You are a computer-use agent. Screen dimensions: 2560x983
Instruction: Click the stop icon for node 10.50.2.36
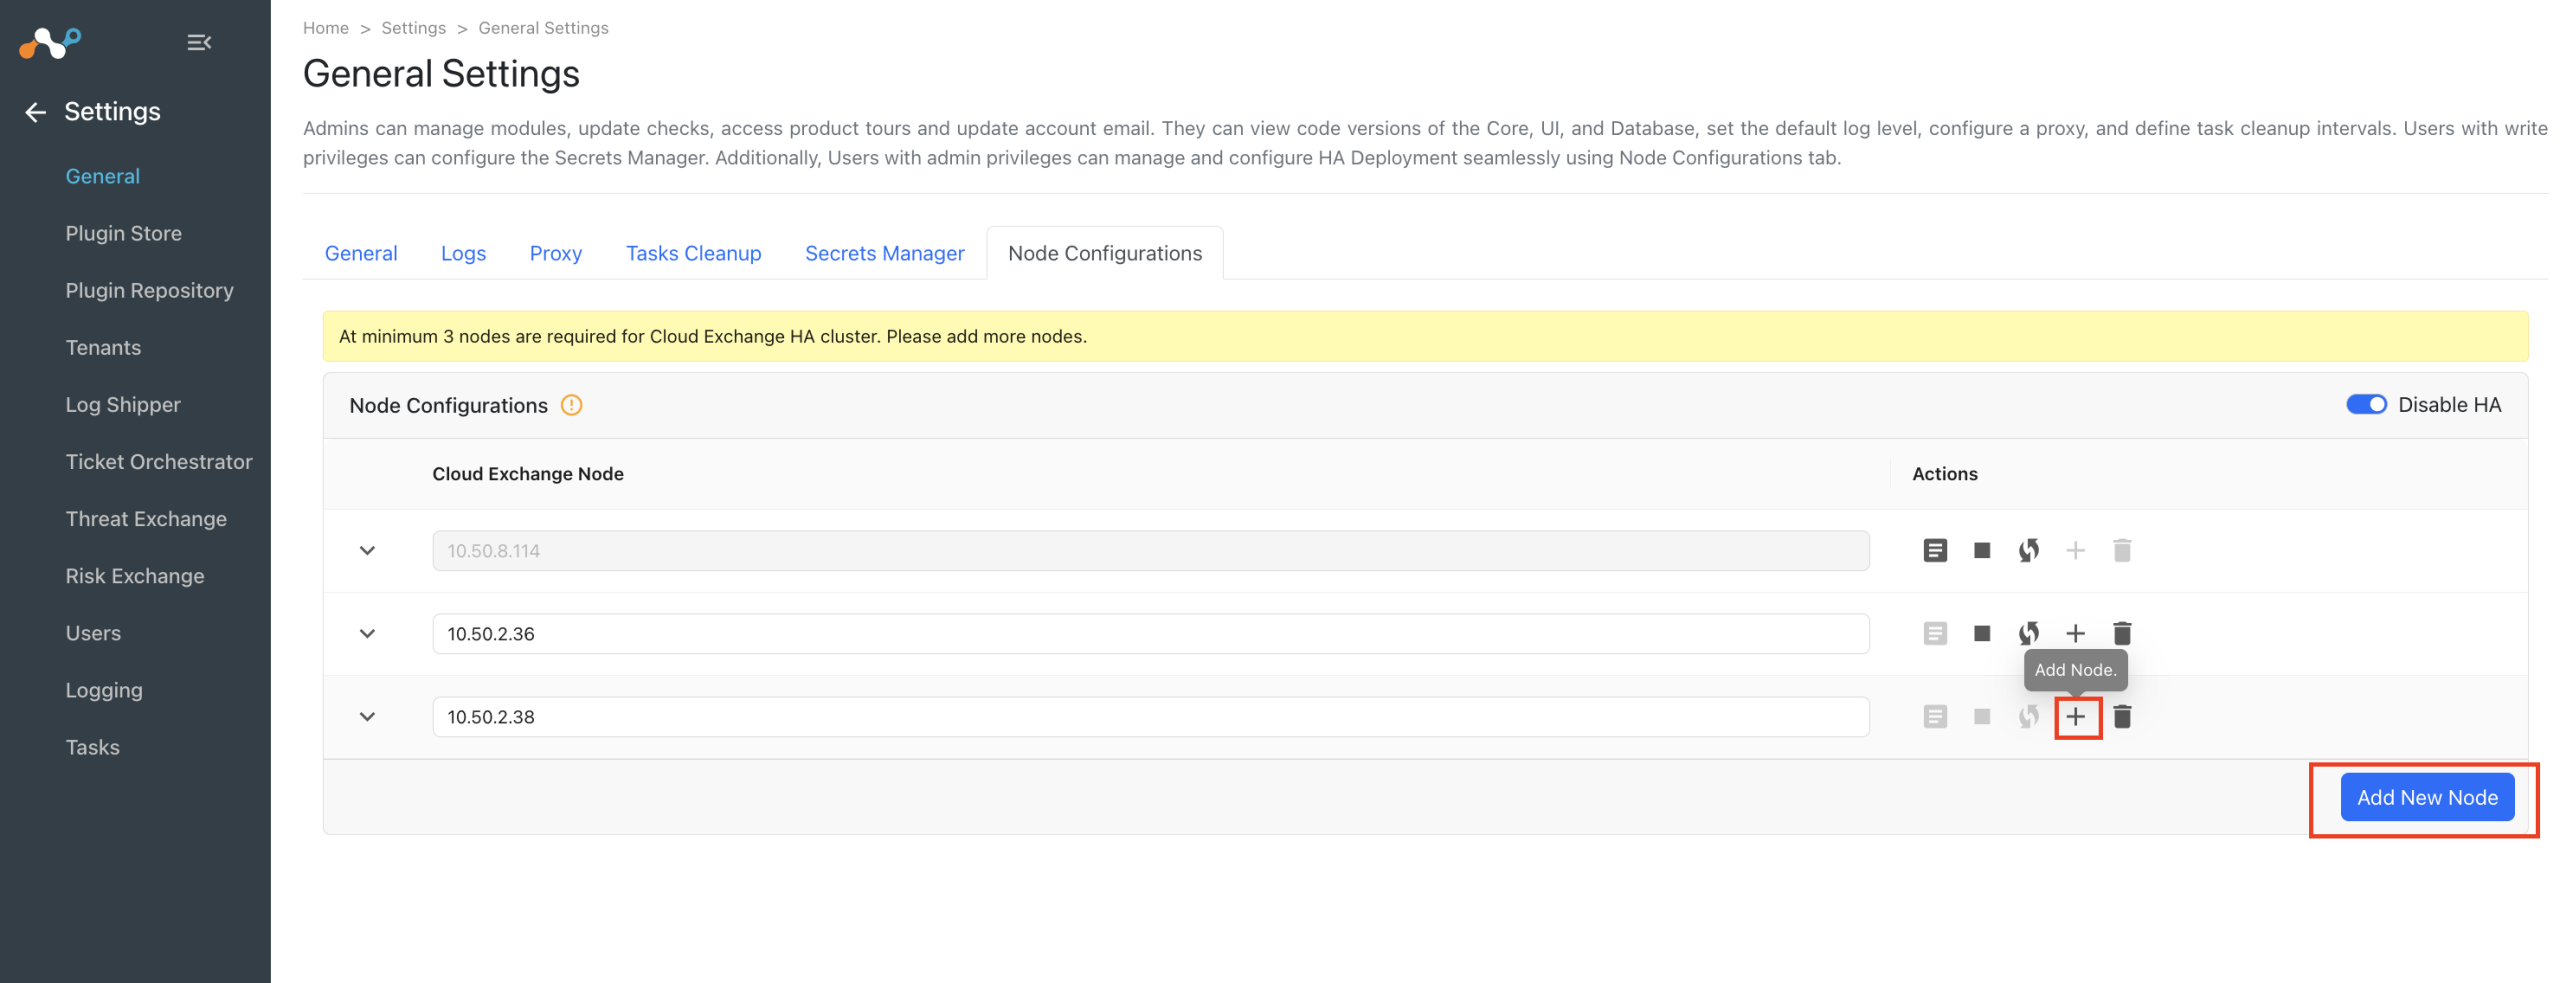[x=1981, y=633]
